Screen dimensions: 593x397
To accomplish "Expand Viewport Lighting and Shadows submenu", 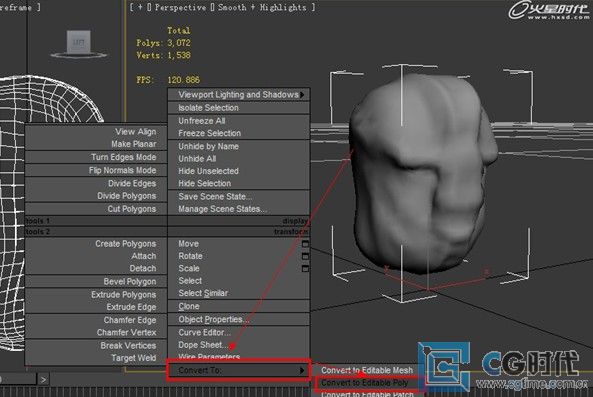I will pyautogui.click(x=239, y=95).
